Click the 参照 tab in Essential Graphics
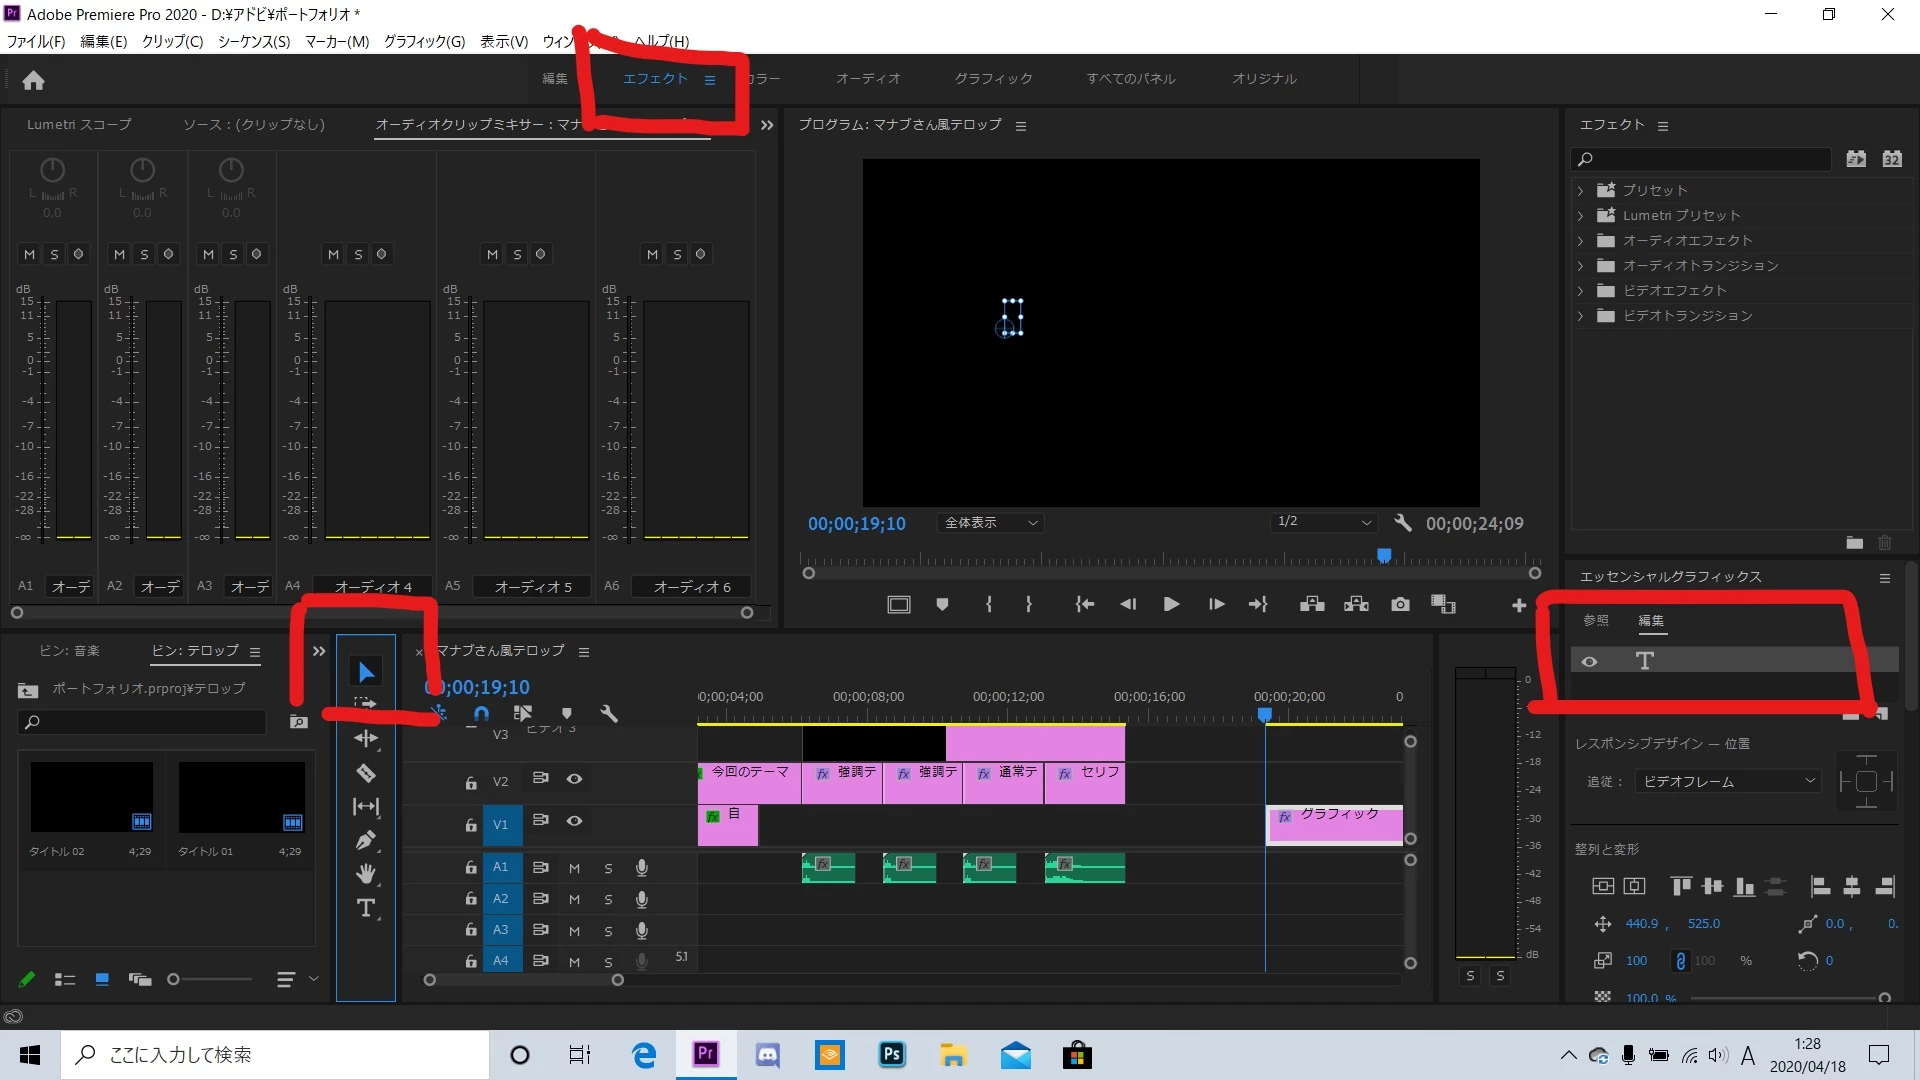This screenshot has height=1080, width=1920. (1595, 621)
